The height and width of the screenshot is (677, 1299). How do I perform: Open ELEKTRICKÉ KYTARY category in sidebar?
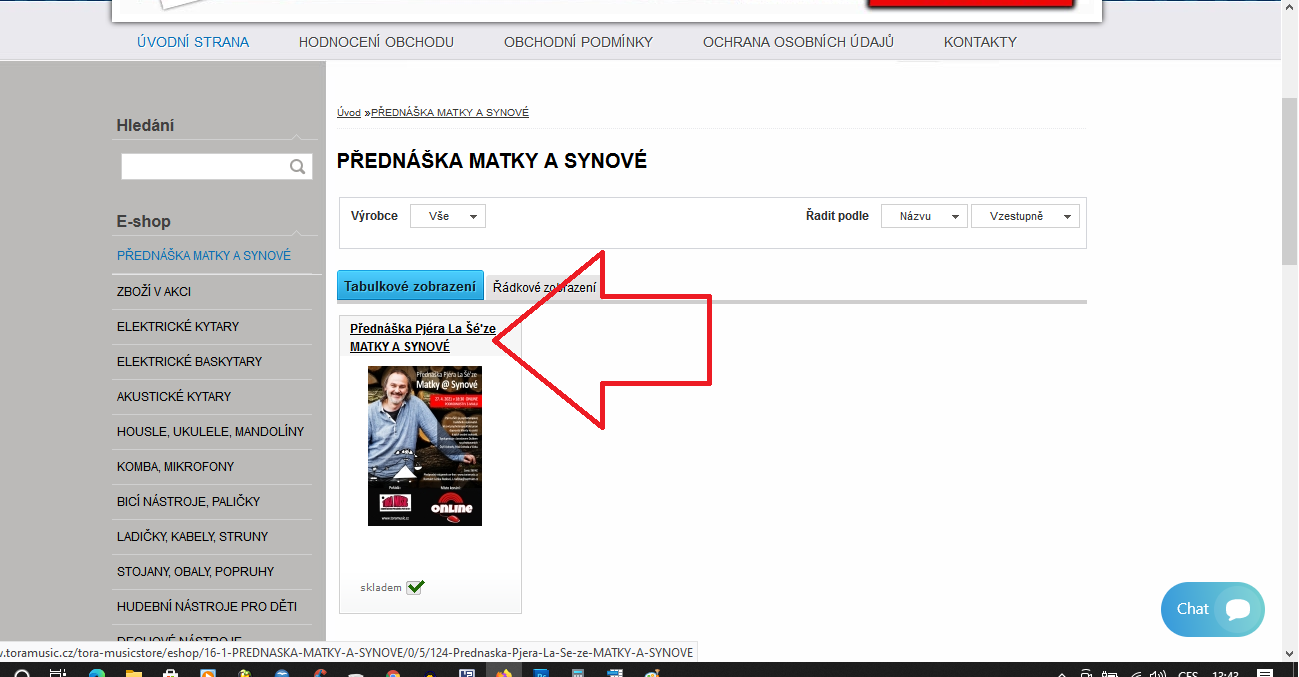pyautogui.click(x=178, y=326)
